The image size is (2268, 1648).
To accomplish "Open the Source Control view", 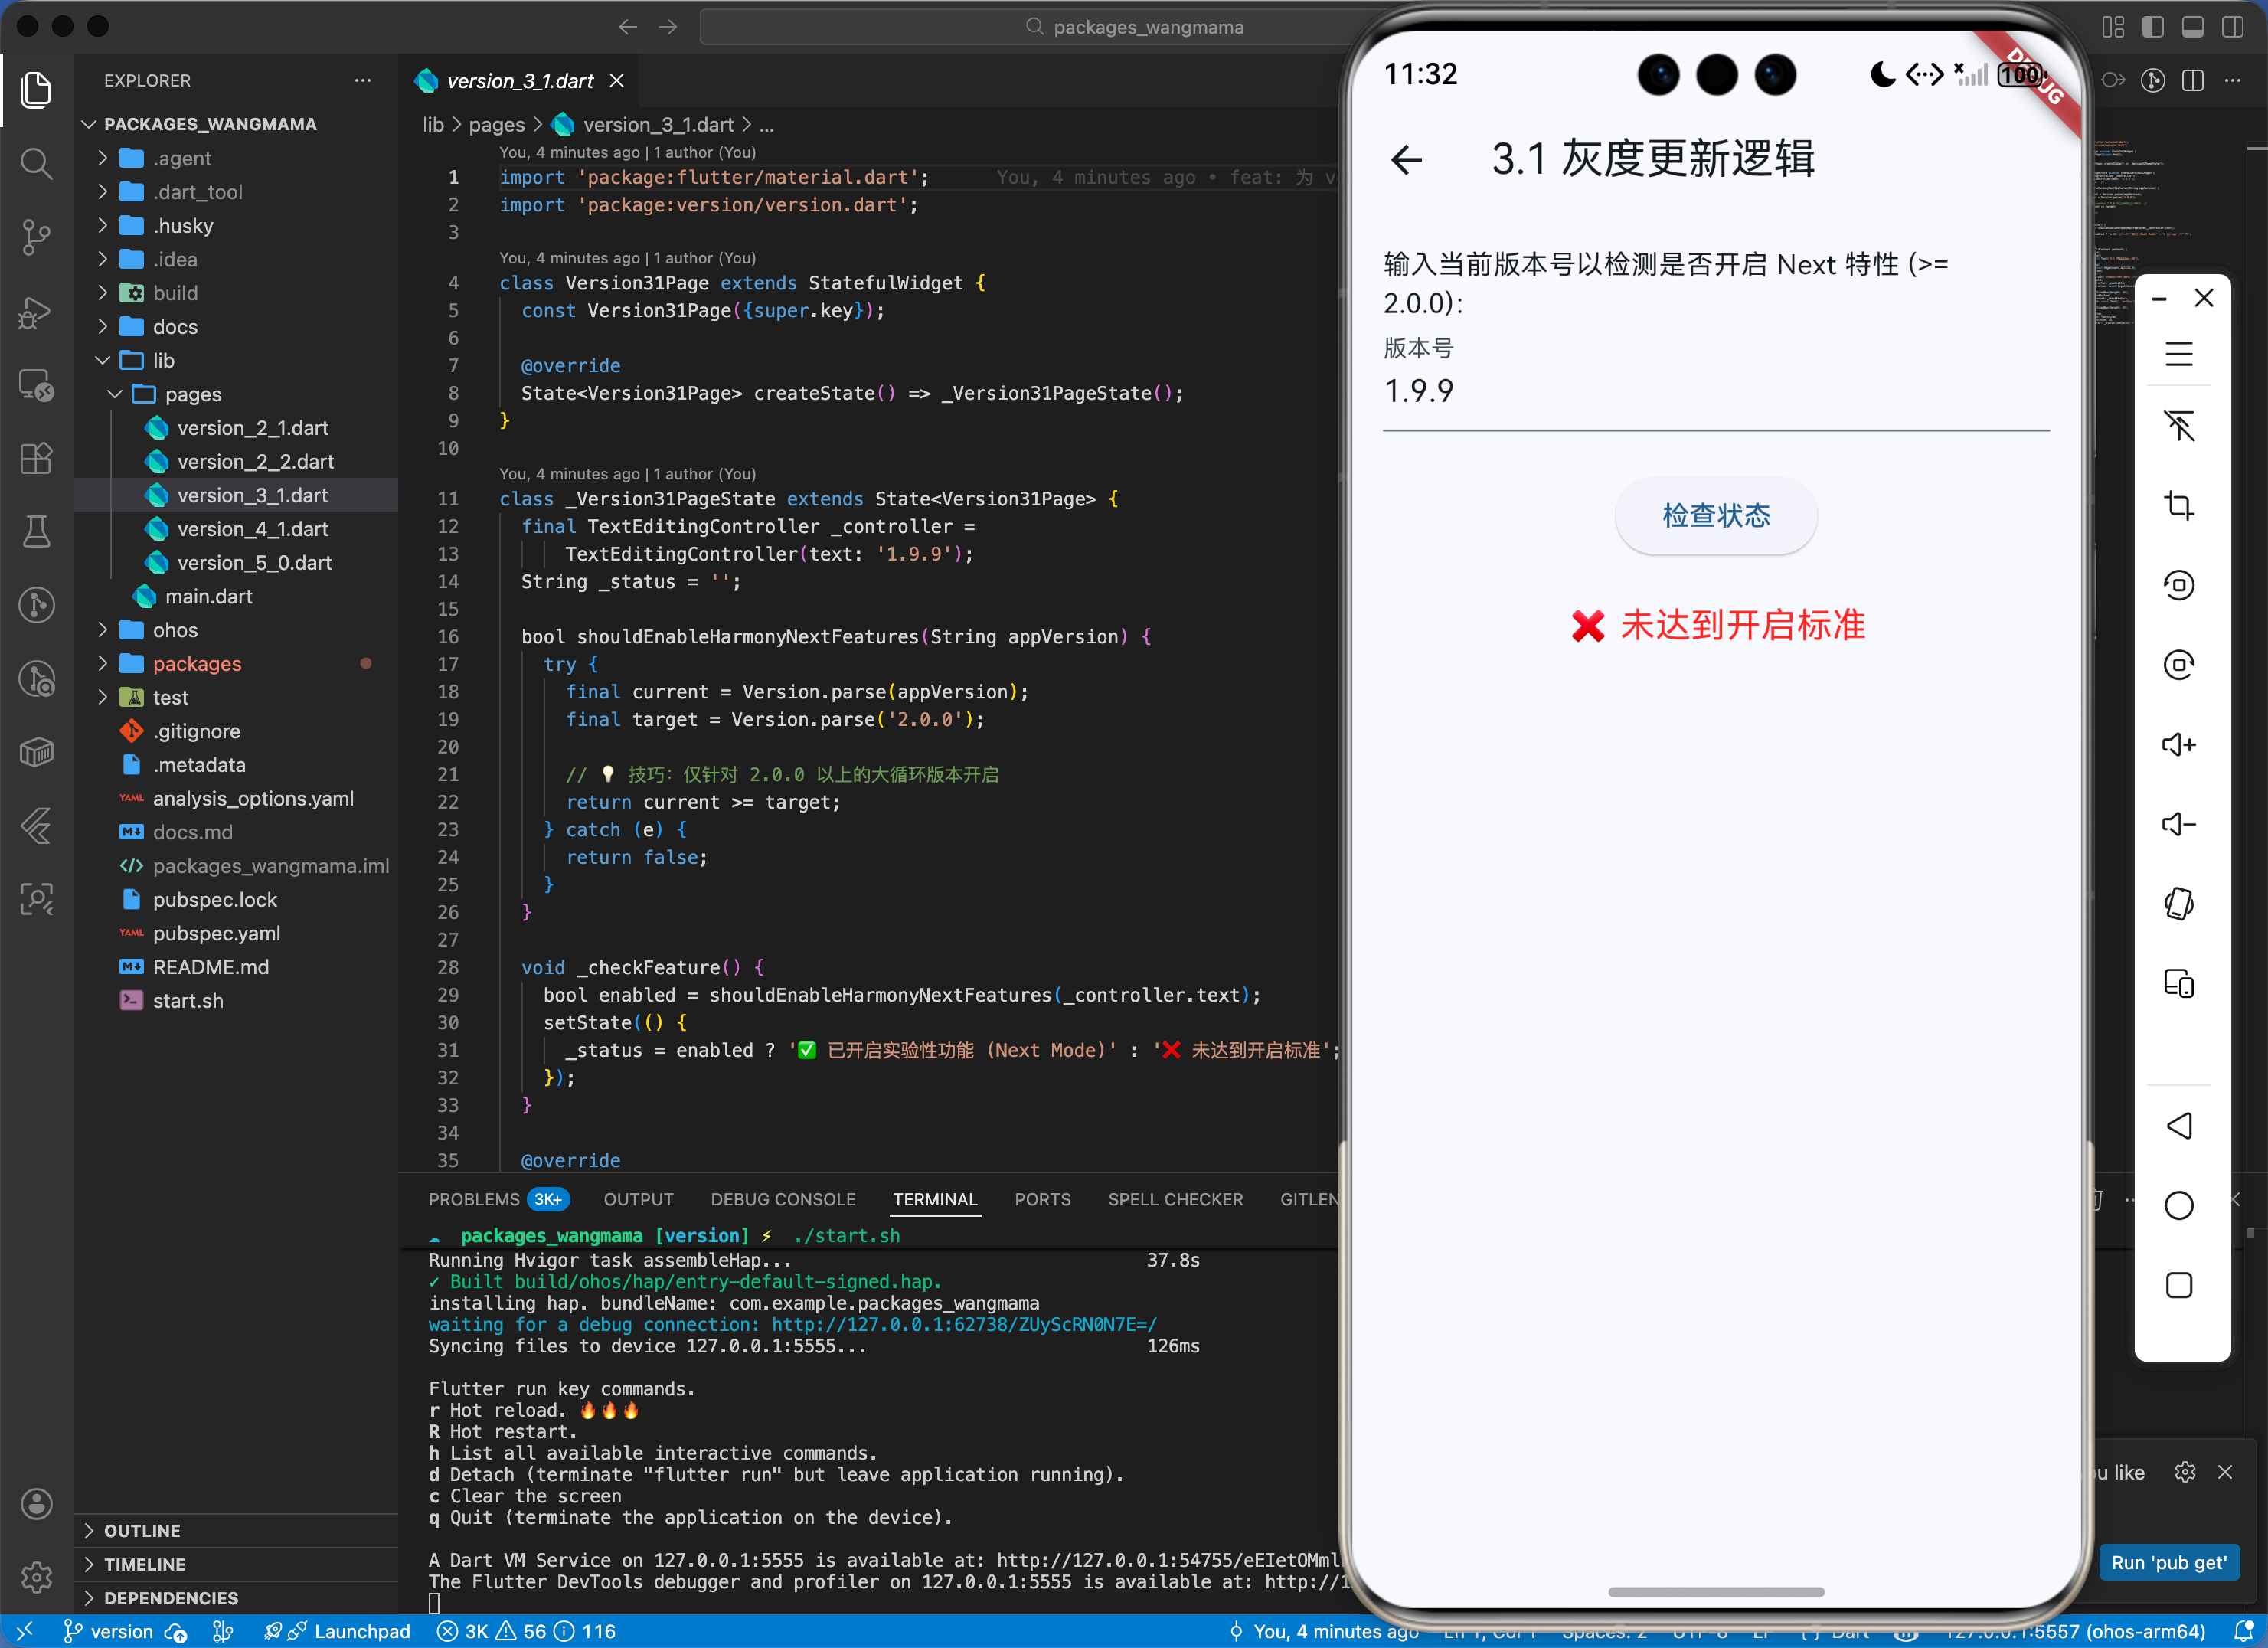I will pyautogui.click(x=36, y=237).
